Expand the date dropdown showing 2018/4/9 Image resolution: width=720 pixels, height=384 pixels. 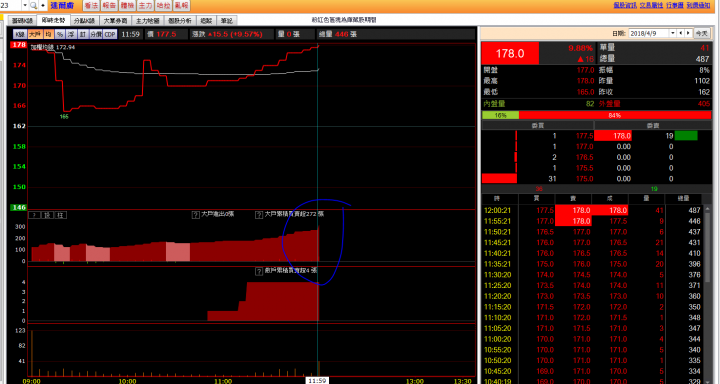click(x=673, y=34)
